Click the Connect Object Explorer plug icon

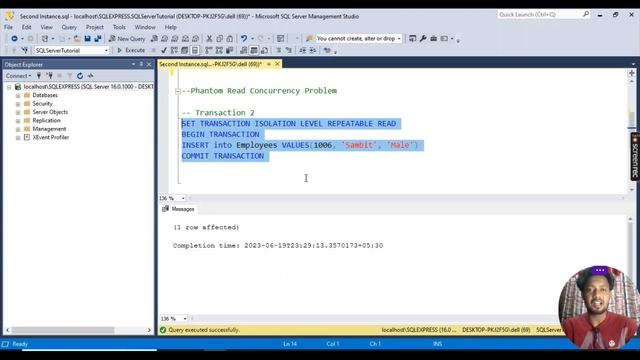tap(39, 76)
